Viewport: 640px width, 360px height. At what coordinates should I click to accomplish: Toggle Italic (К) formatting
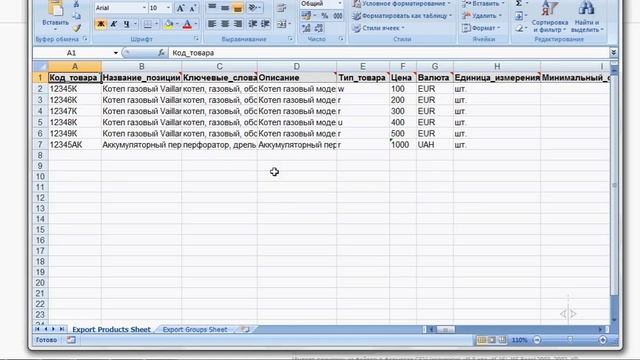[114, 24]
